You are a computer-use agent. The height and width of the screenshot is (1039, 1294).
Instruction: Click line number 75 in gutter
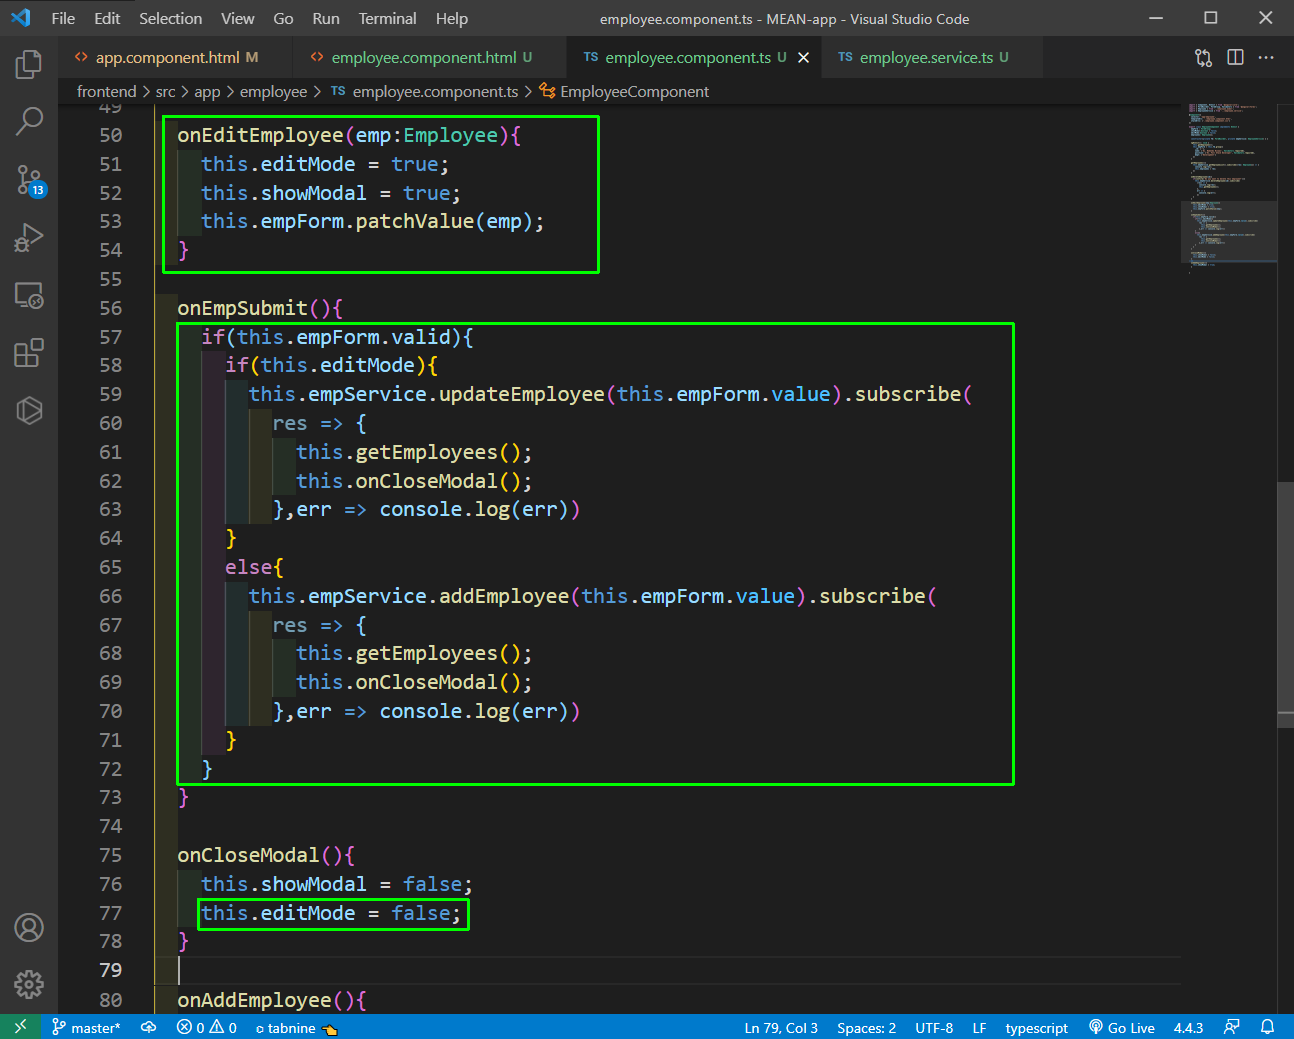pyautogui.click(x=110, y=855)
